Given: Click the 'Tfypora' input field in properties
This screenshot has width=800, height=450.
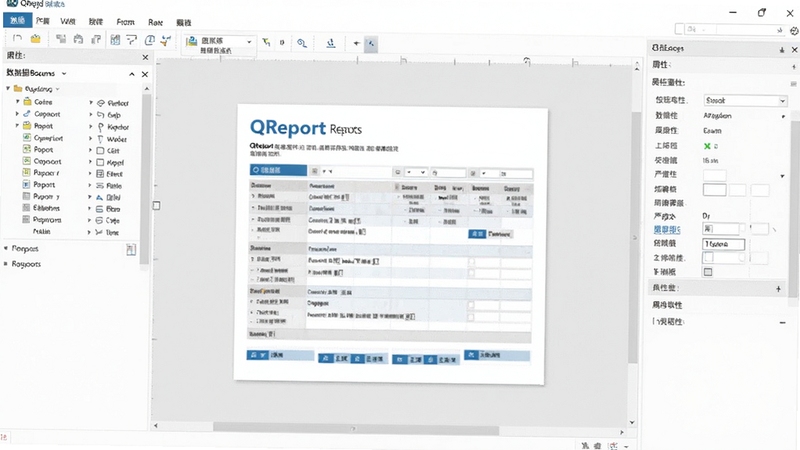Looking at the screenshot, I should pyautogui.click(x=723, y=244).
